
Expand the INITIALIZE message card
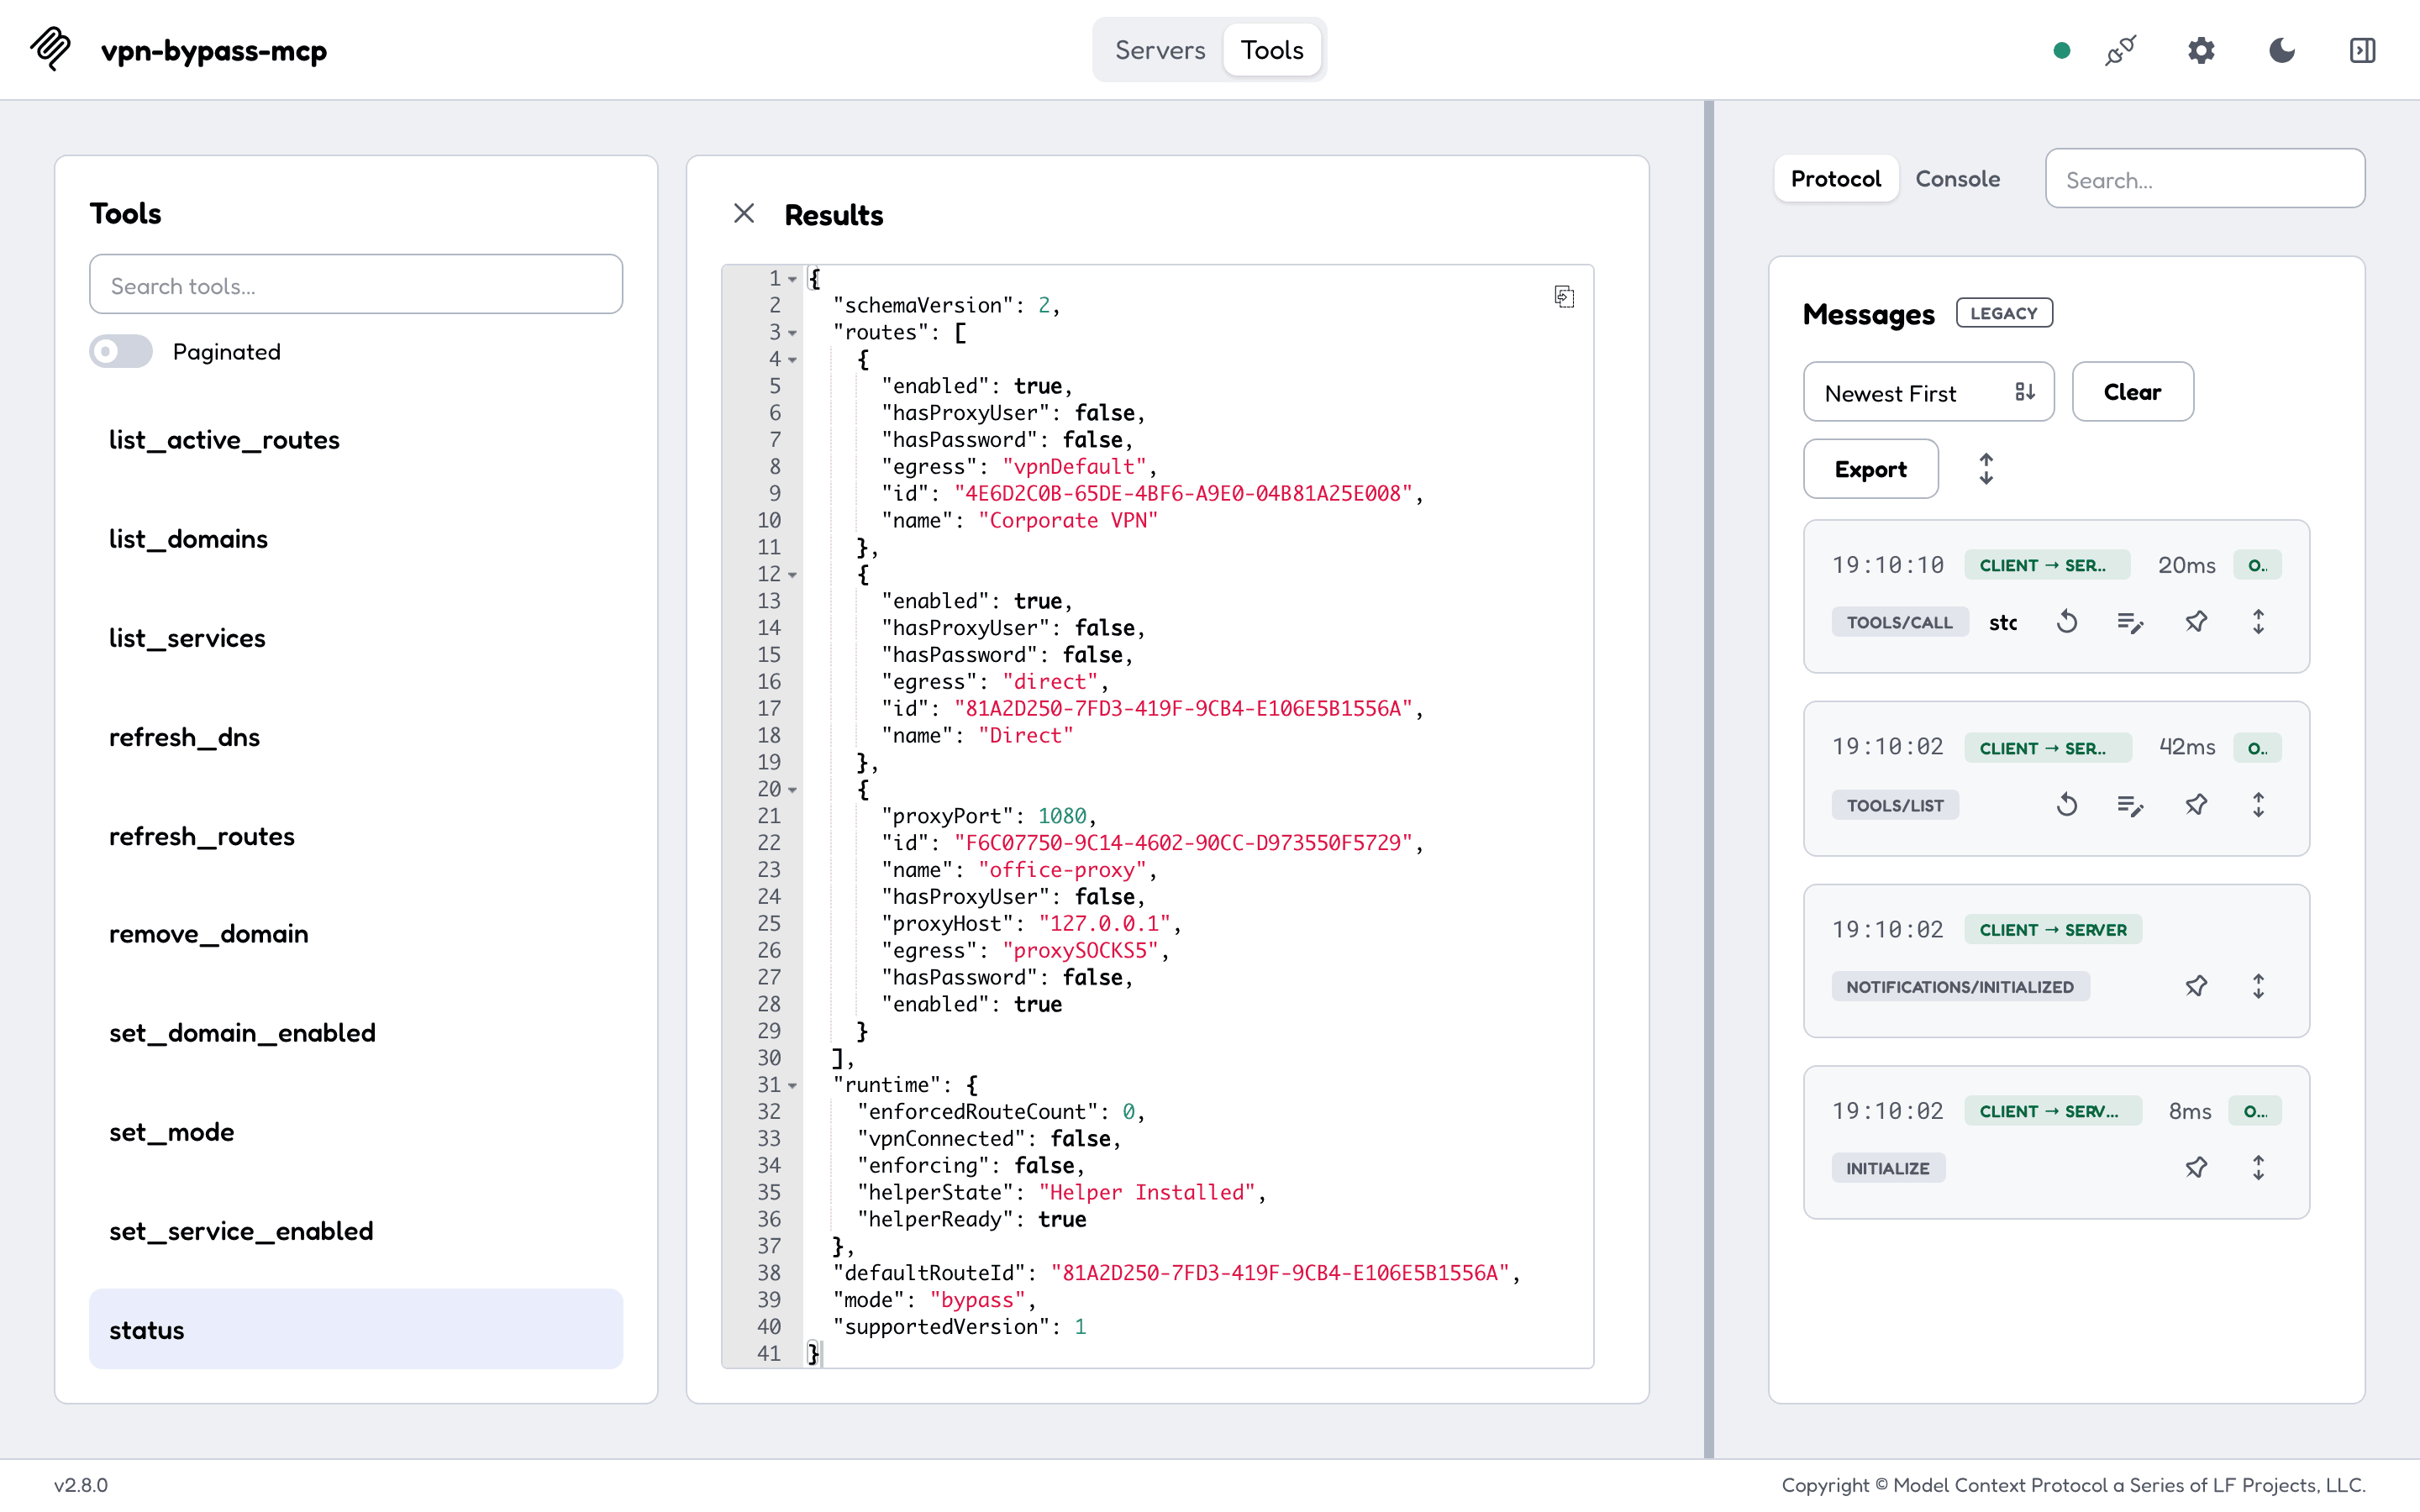click(2258, 1168)
